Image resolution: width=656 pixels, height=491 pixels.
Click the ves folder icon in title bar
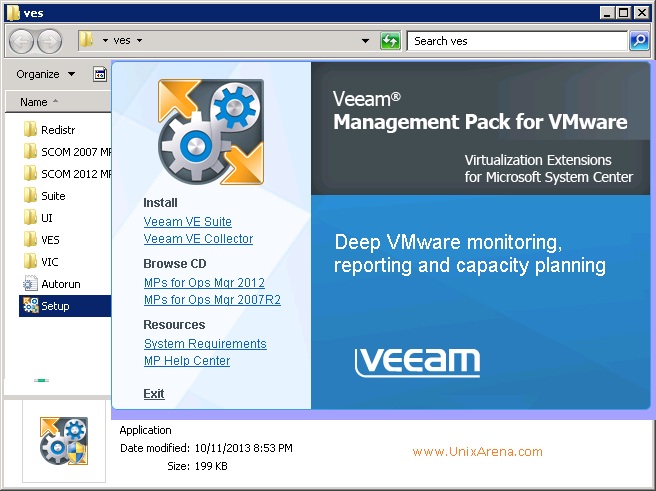(x=13, y=13)
